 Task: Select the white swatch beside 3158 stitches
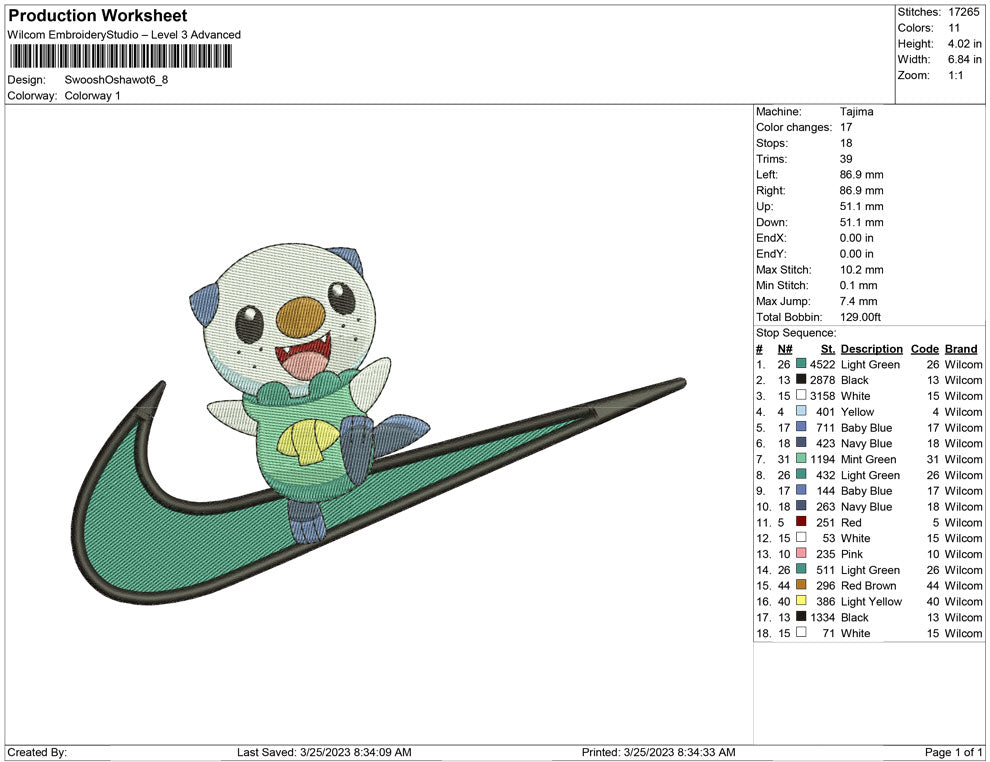pyautogui.click(x=801, y=395)
